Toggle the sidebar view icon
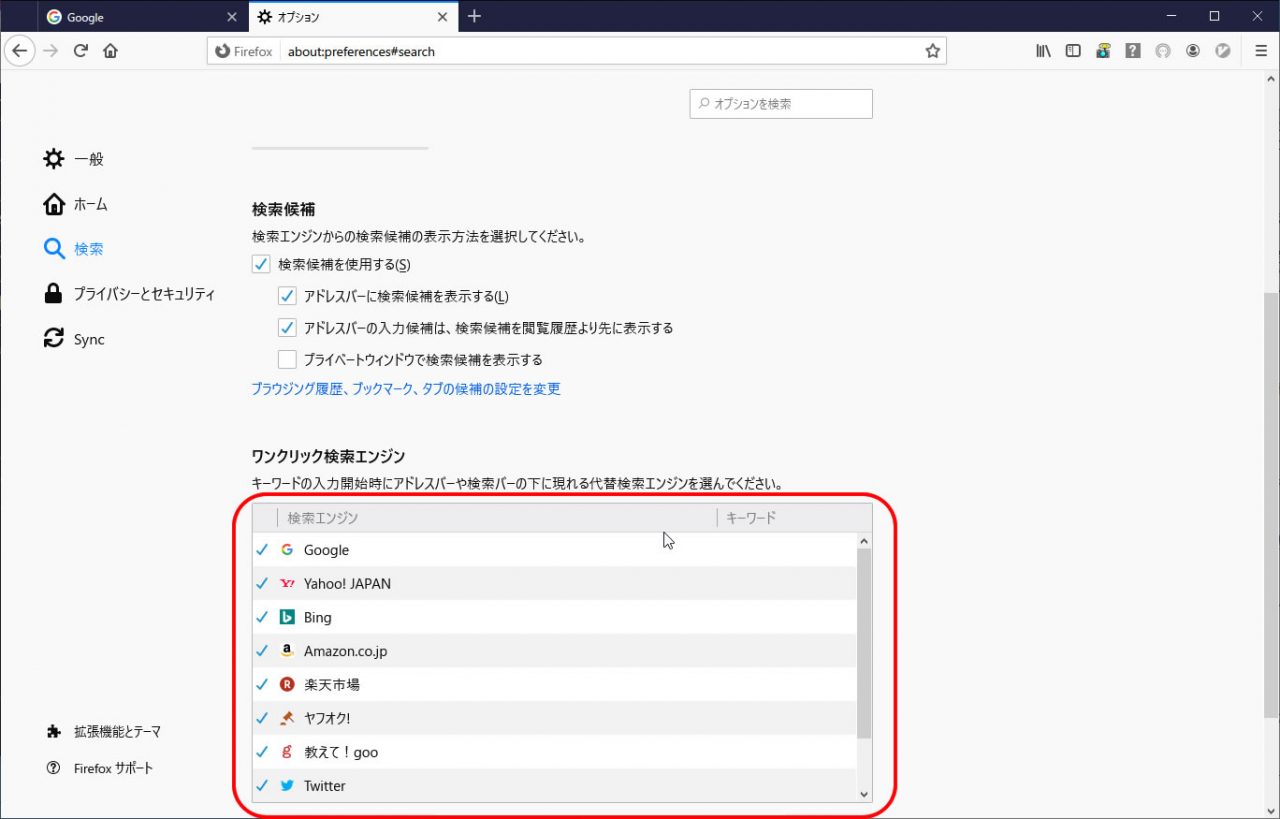Screen dimensions: 1280x819 pyautogui.click(x=1073, y=51)
